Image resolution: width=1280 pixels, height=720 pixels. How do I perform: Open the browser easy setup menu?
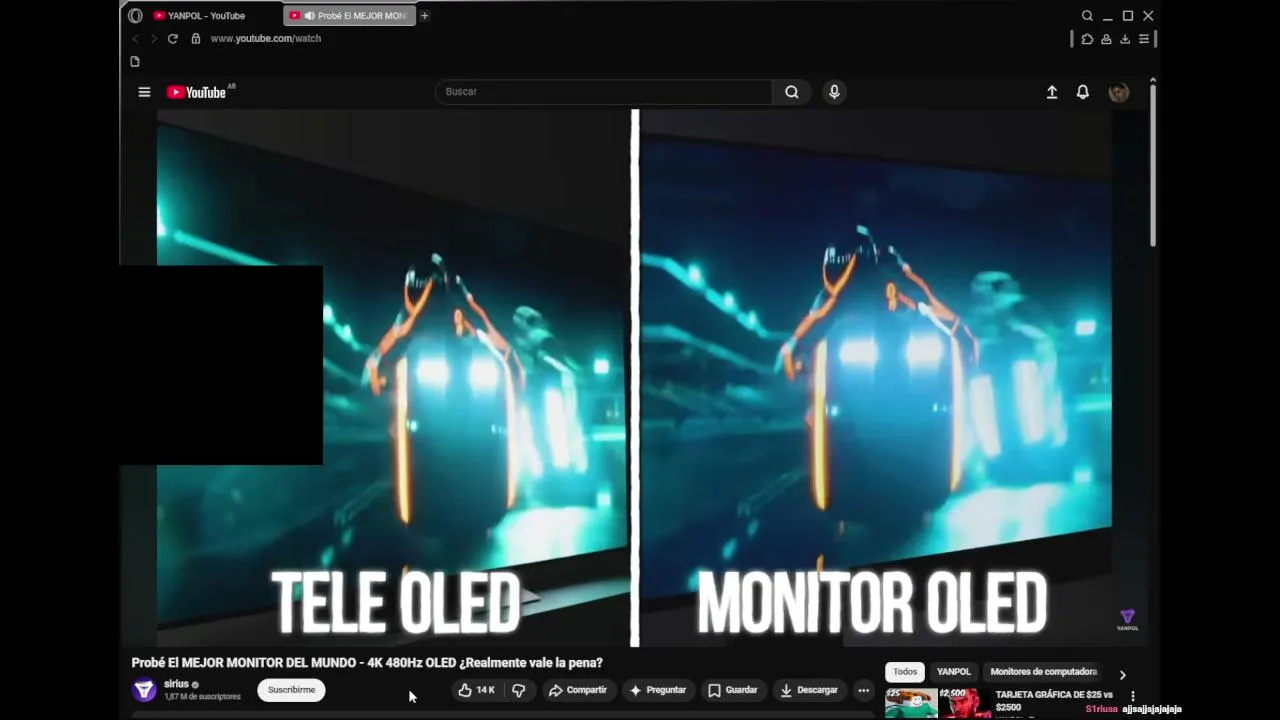pyautogui.click(x=1144, y=39)
